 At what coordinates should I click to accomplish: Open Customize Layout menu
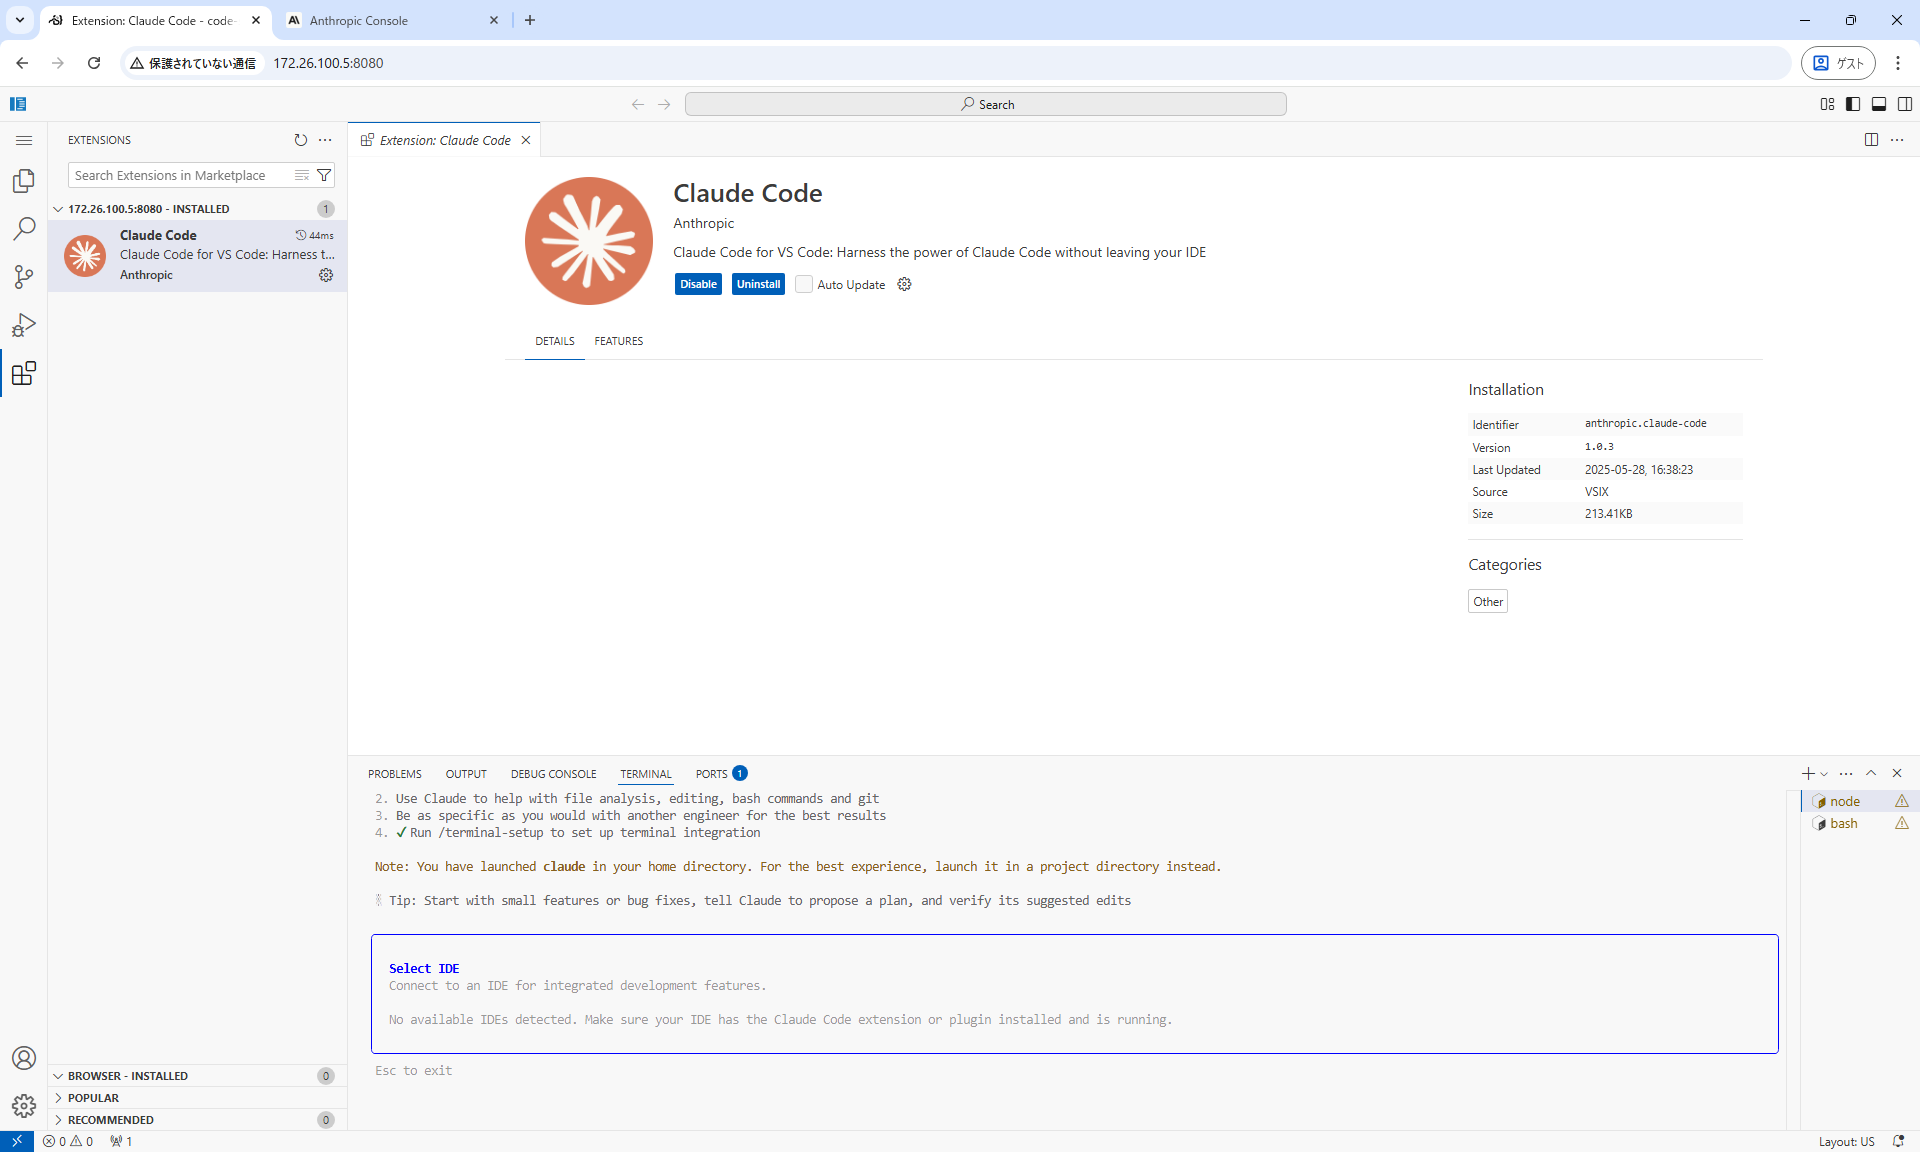point(1827,104)
